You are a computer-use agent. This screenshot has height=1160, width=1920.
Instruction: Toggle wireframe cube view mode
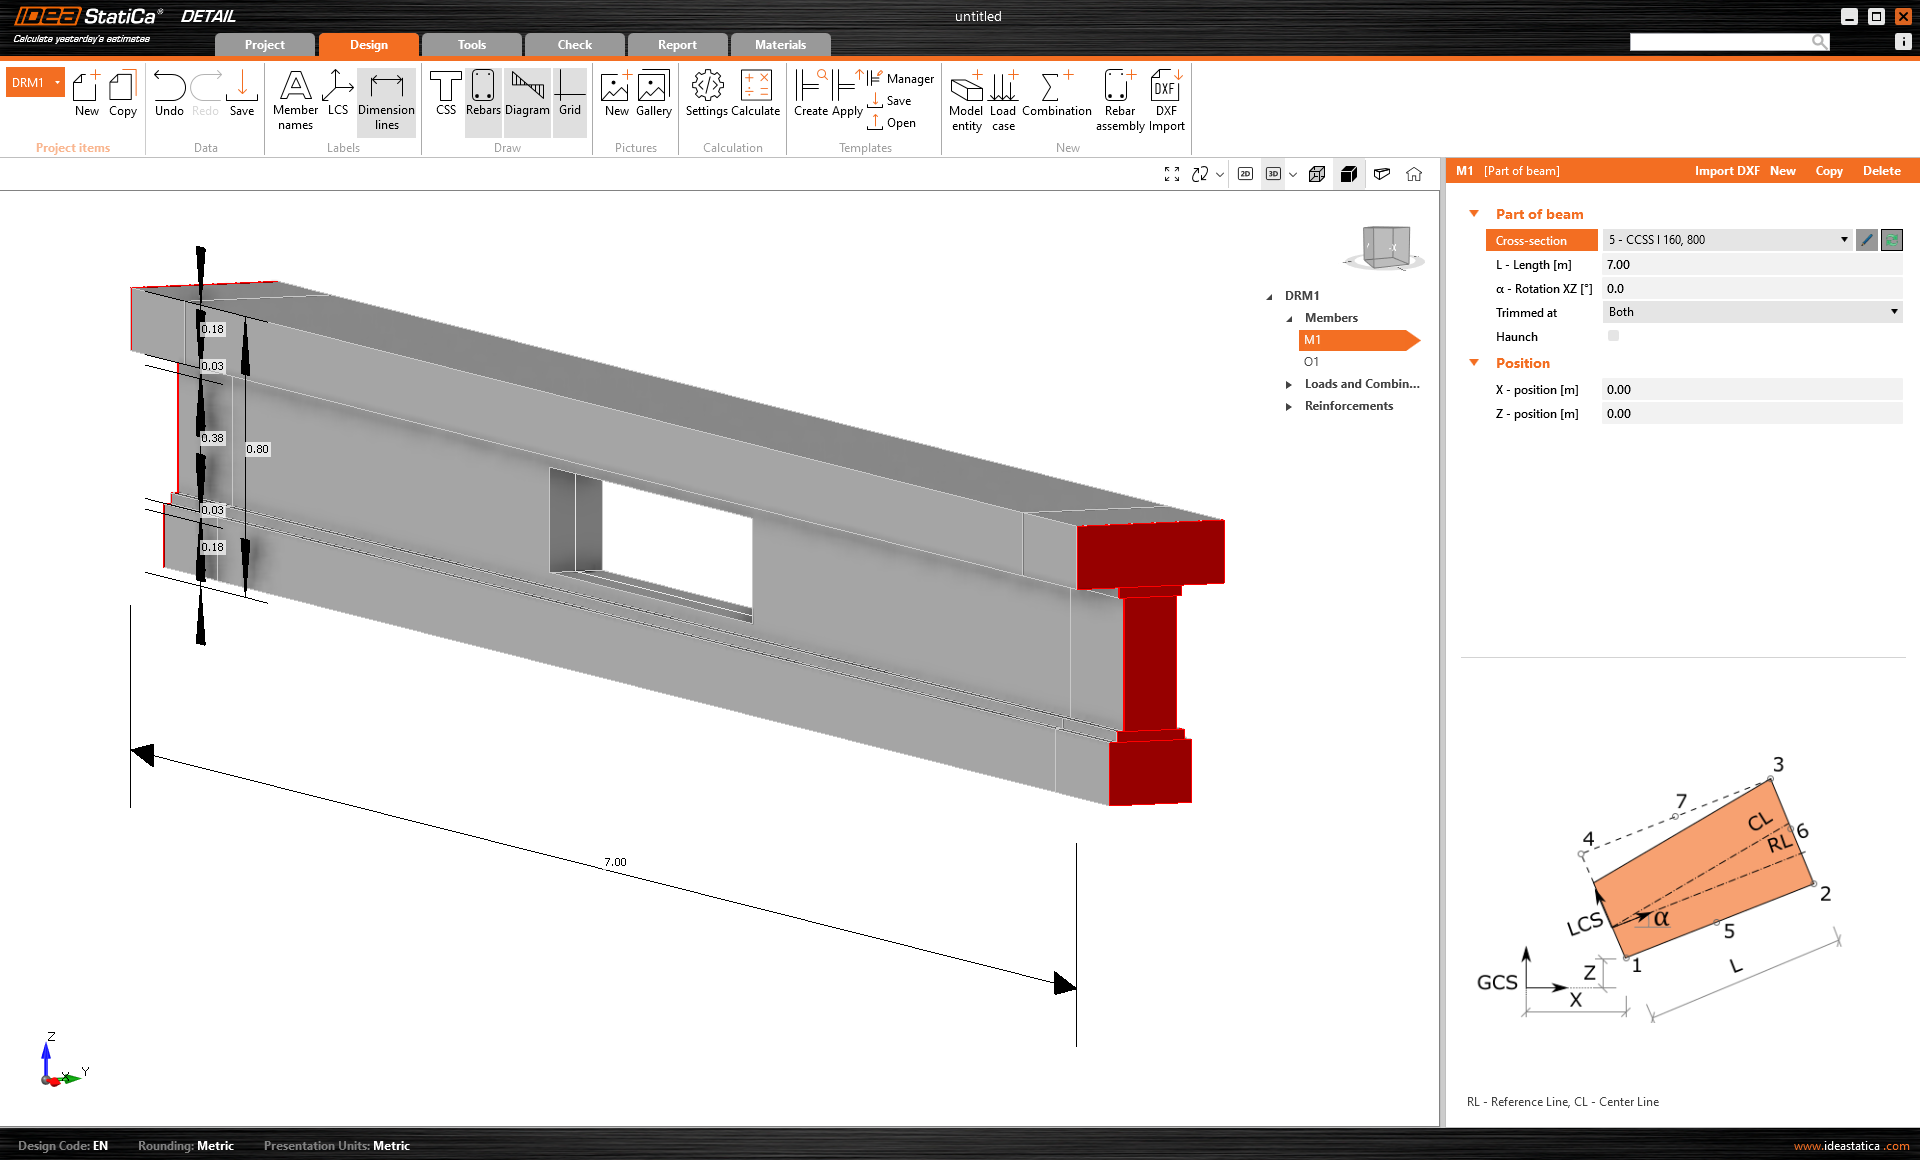(x=1317, y=174)
